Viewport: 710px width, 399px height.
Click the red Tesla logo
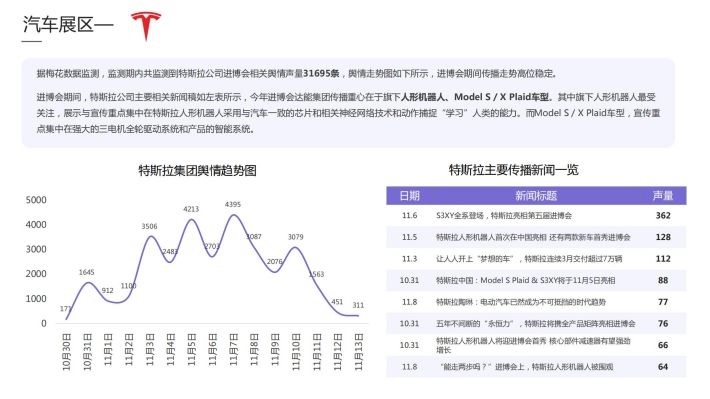(x=146, y=26)
